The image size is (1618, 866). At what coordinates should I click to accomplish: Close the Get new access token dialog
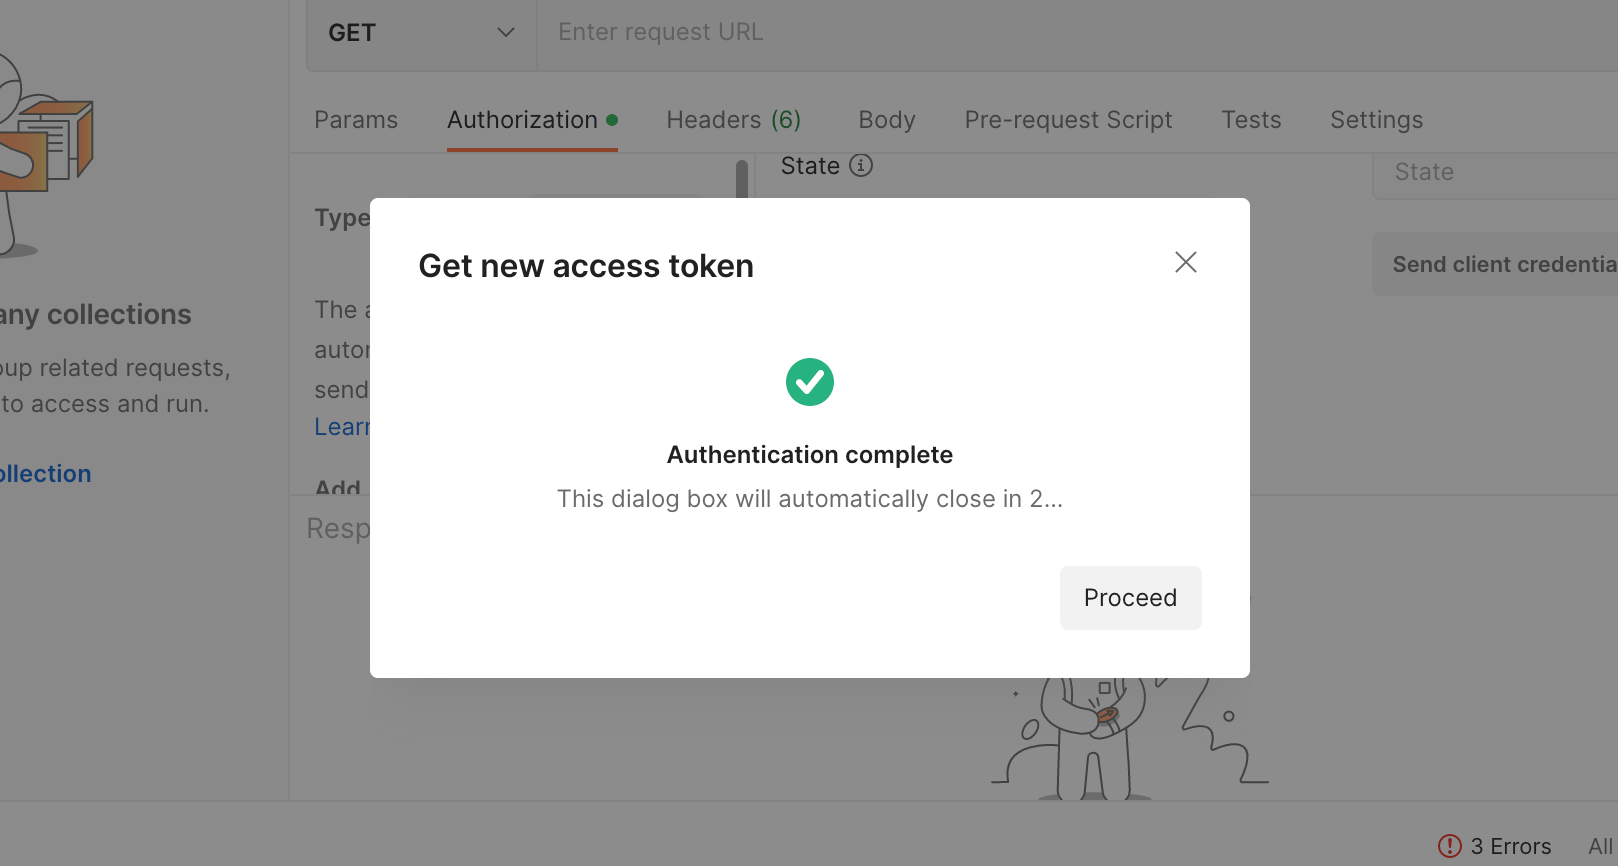(x=1186, y=262)
